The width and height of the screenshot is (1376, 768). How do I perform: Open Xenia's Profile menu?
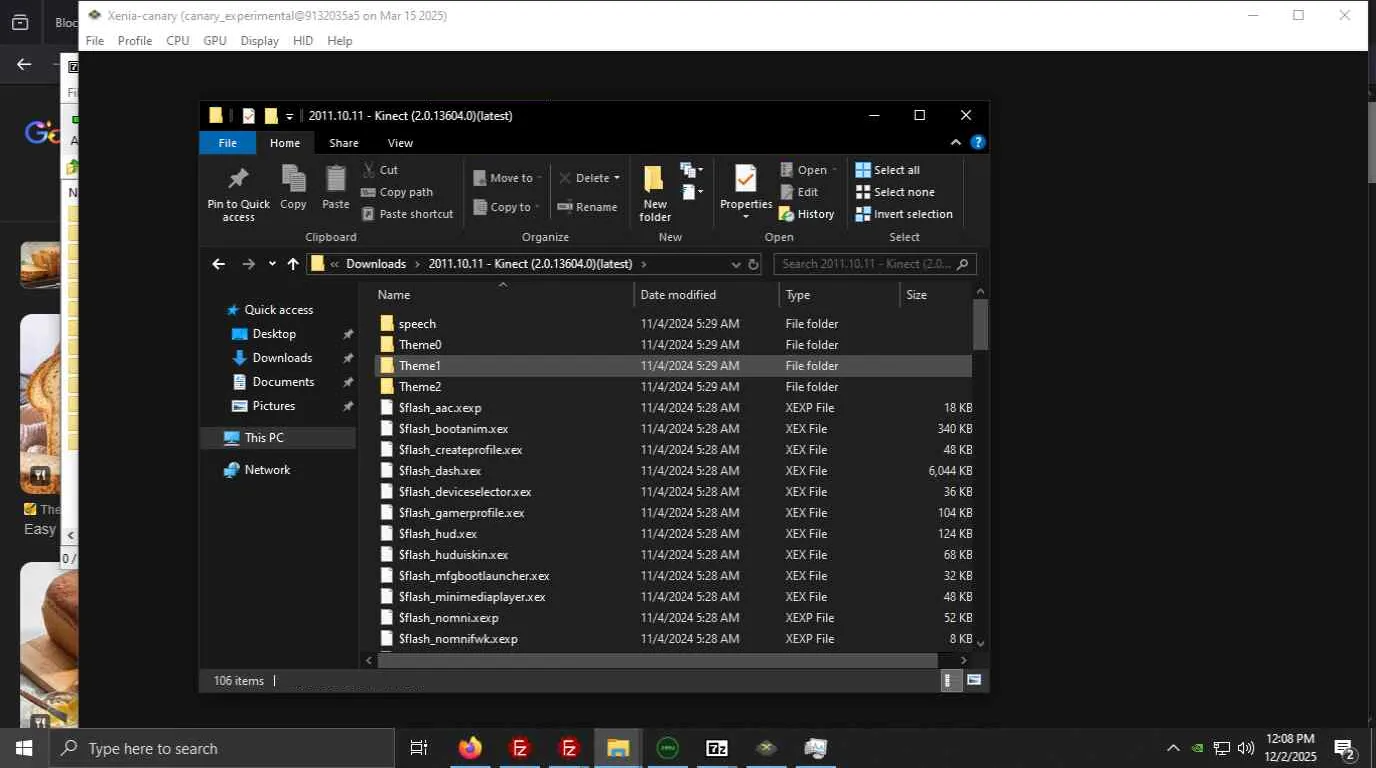coord(135,41)
